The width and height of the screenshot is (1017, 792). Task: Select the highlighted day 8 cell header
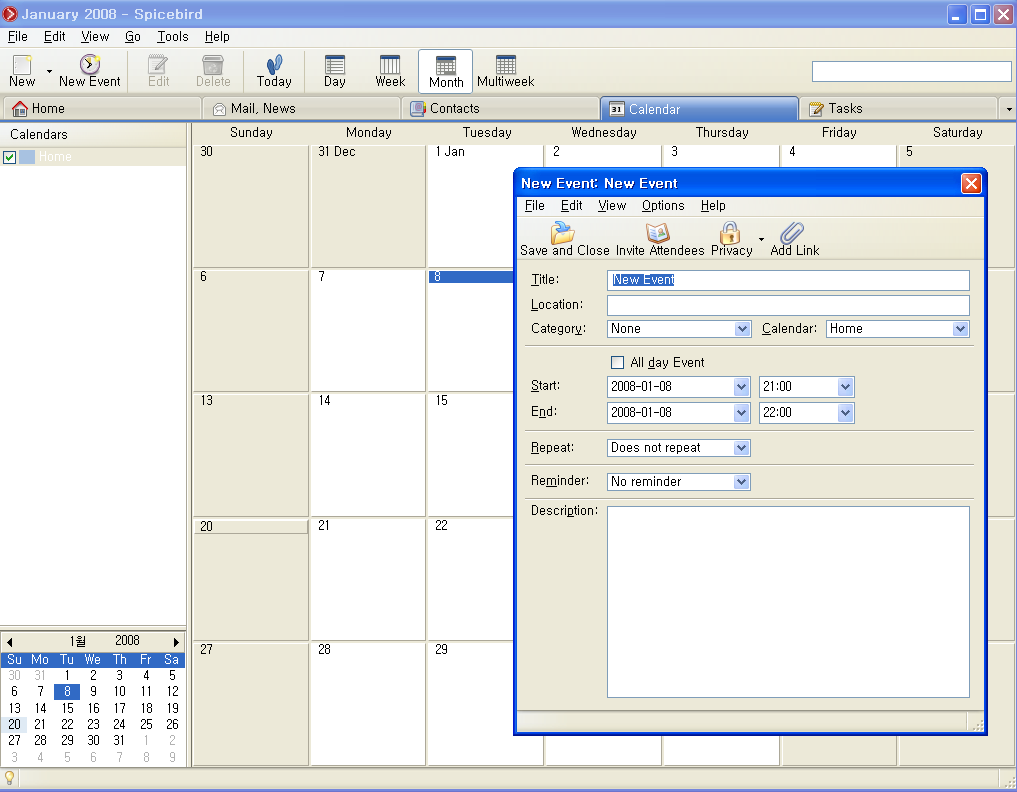(472, 277)
